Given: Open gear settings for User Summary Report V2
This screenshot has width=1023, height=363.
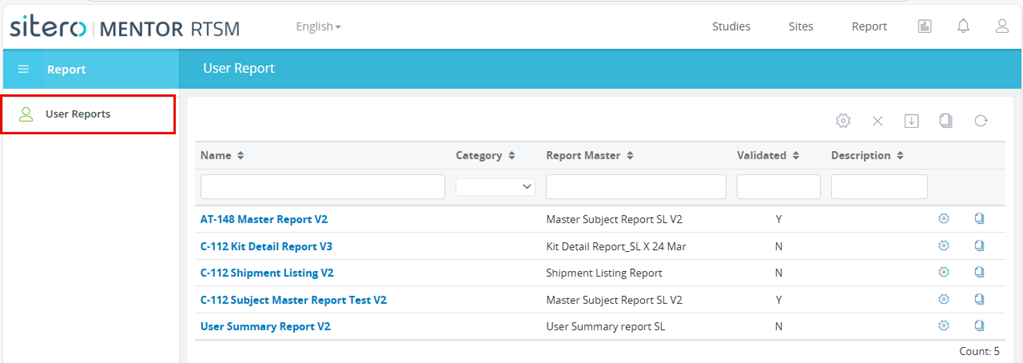Looking at the screenshot, I should tap(943, 325).
